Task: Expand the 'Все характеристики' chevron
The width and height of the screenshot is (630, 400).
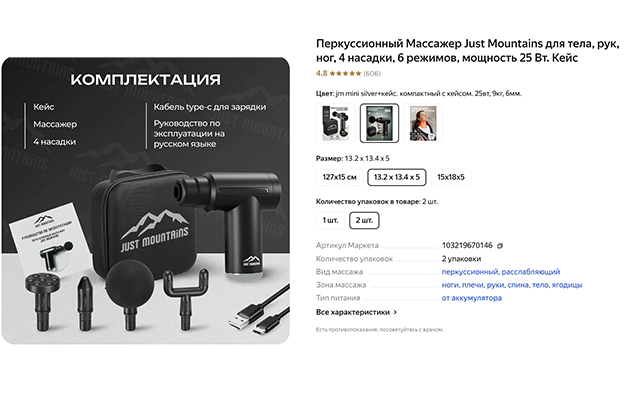Action: (x=395, y=312)
